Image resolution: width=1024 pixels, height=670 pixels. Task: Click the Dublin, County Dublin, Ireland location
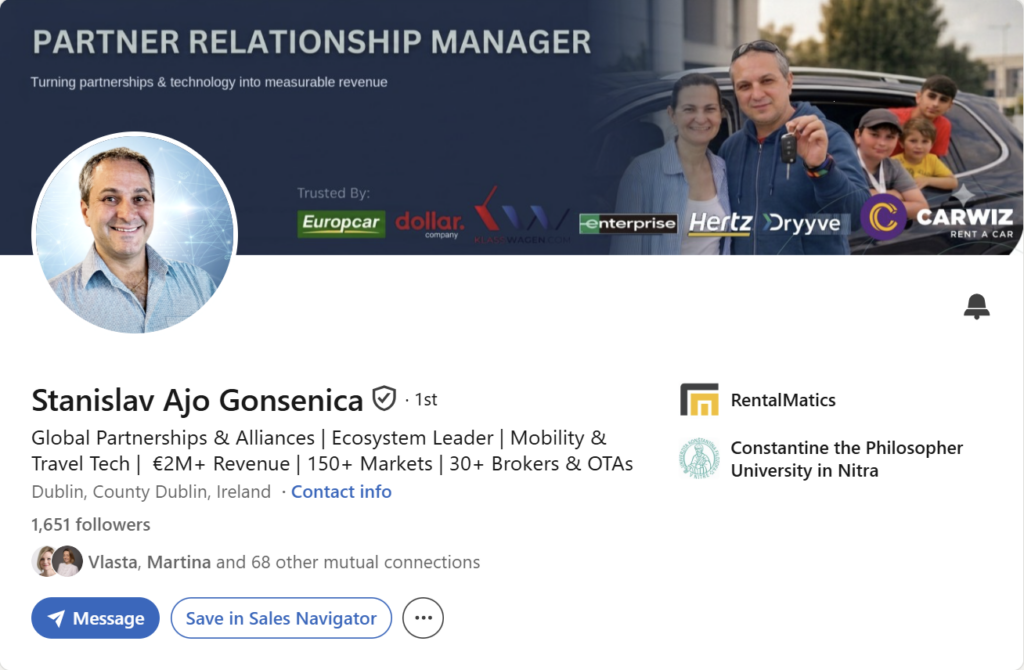click(151, 492)
